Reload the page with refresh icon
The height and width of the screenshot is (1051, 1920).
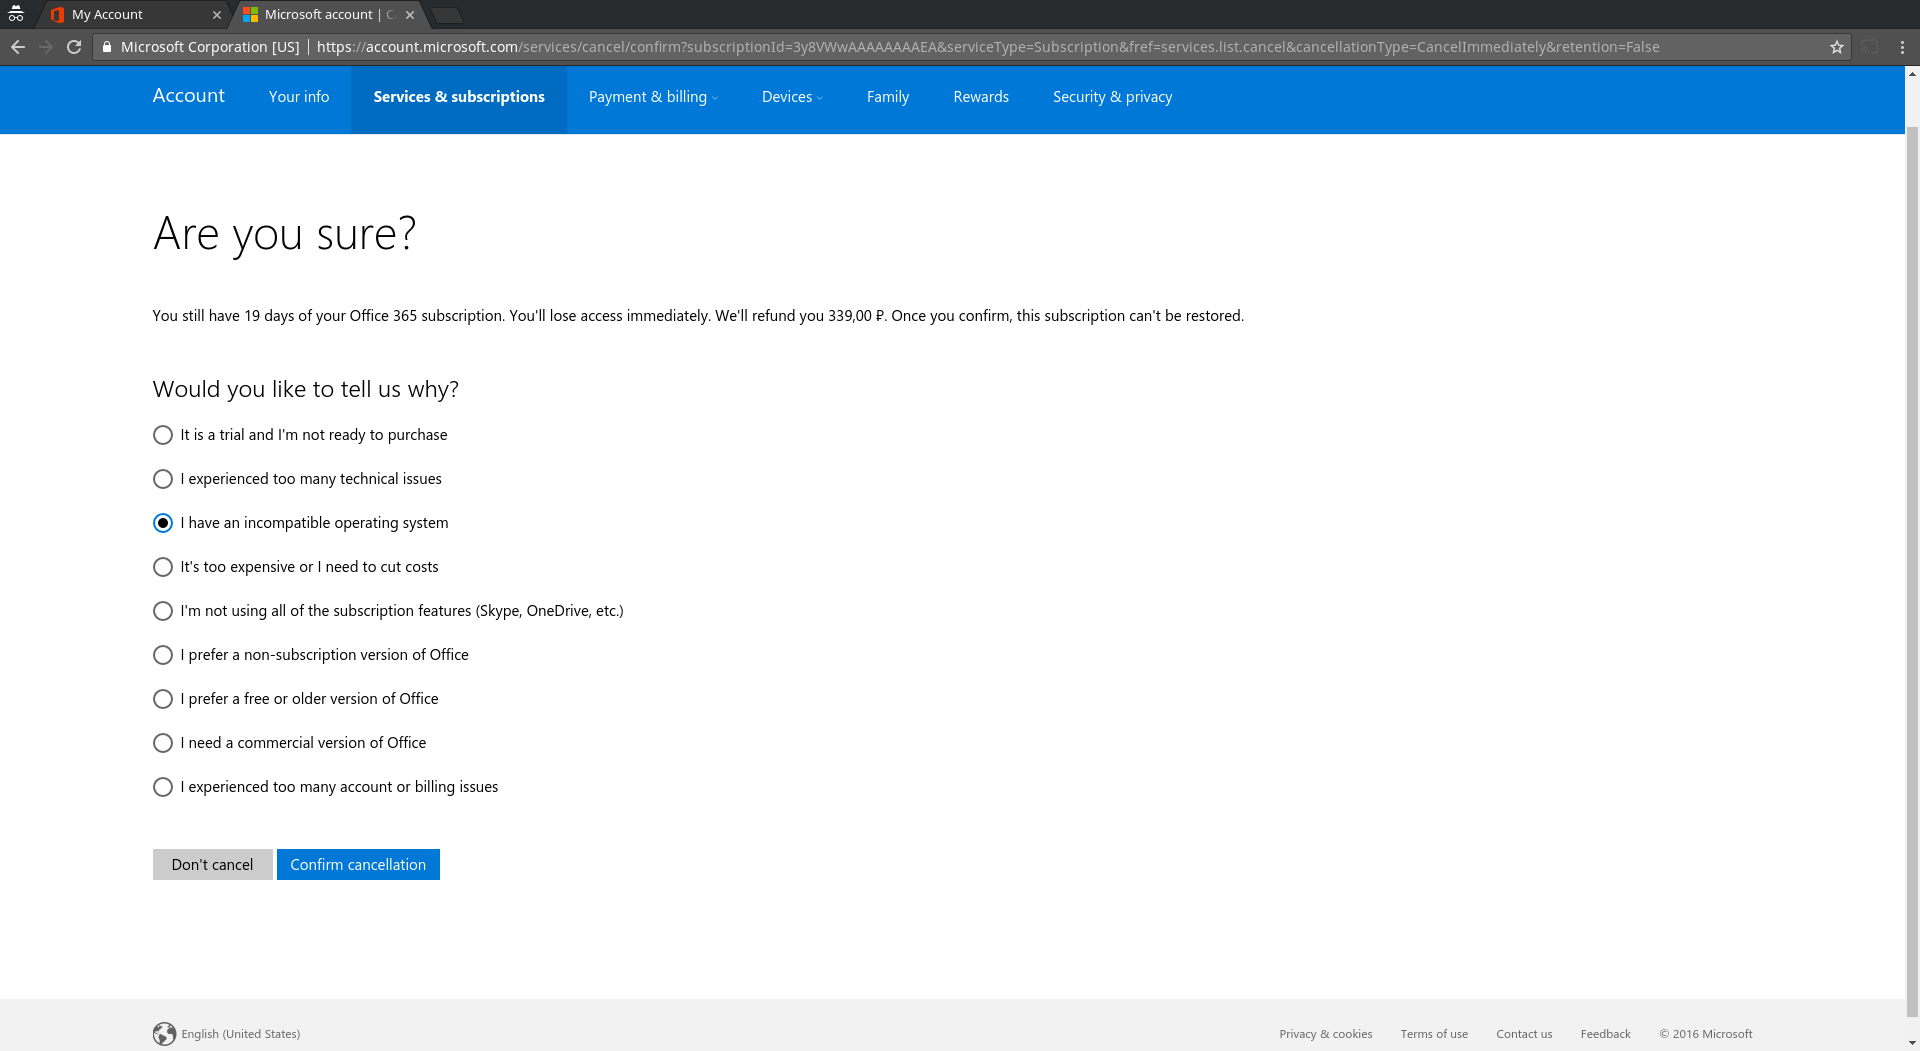[74, 47]
